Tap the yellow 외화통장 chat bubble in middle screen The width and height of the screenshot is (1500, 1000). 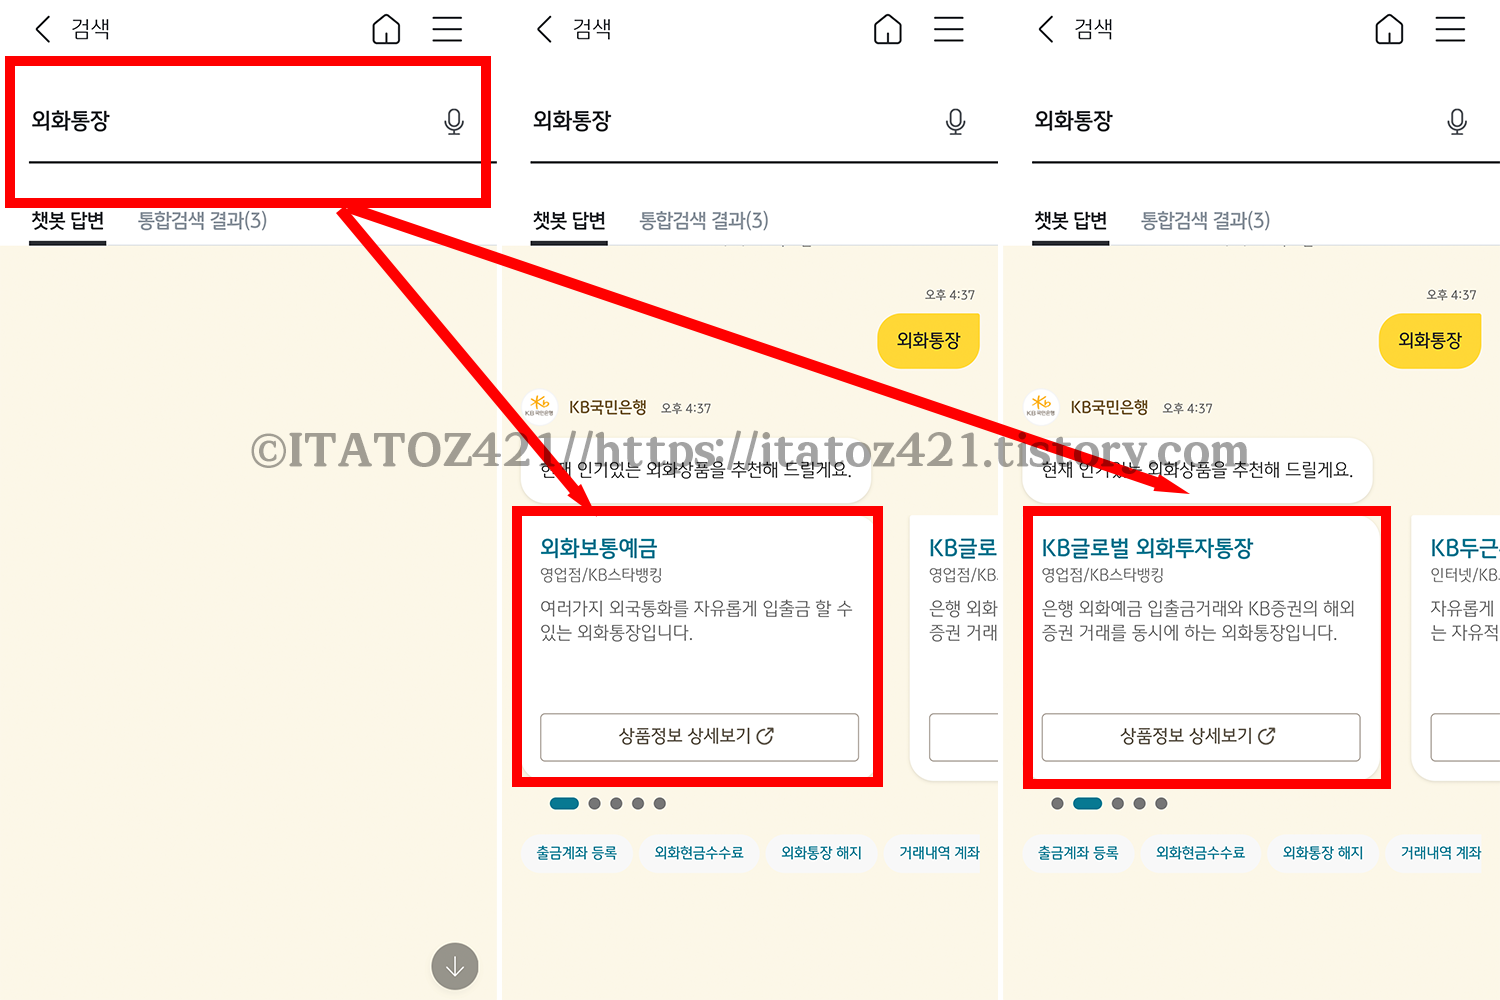928,341
